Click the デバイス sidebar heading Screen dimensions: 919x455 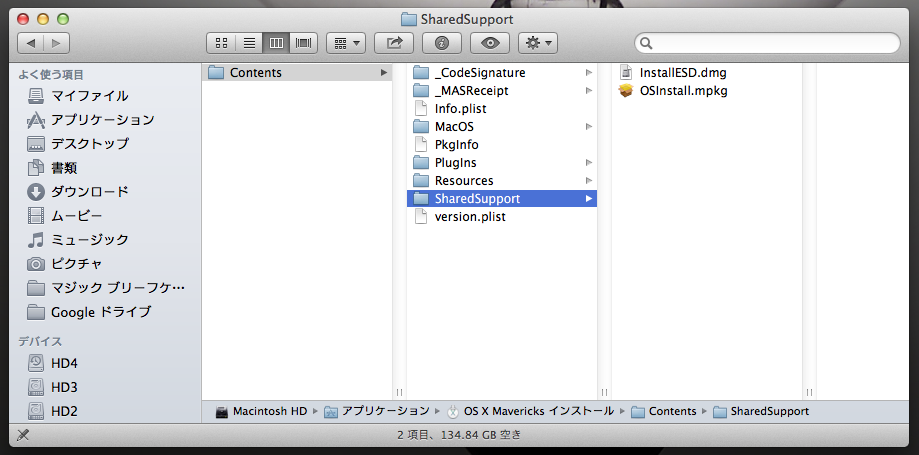(x=40, y=341)
